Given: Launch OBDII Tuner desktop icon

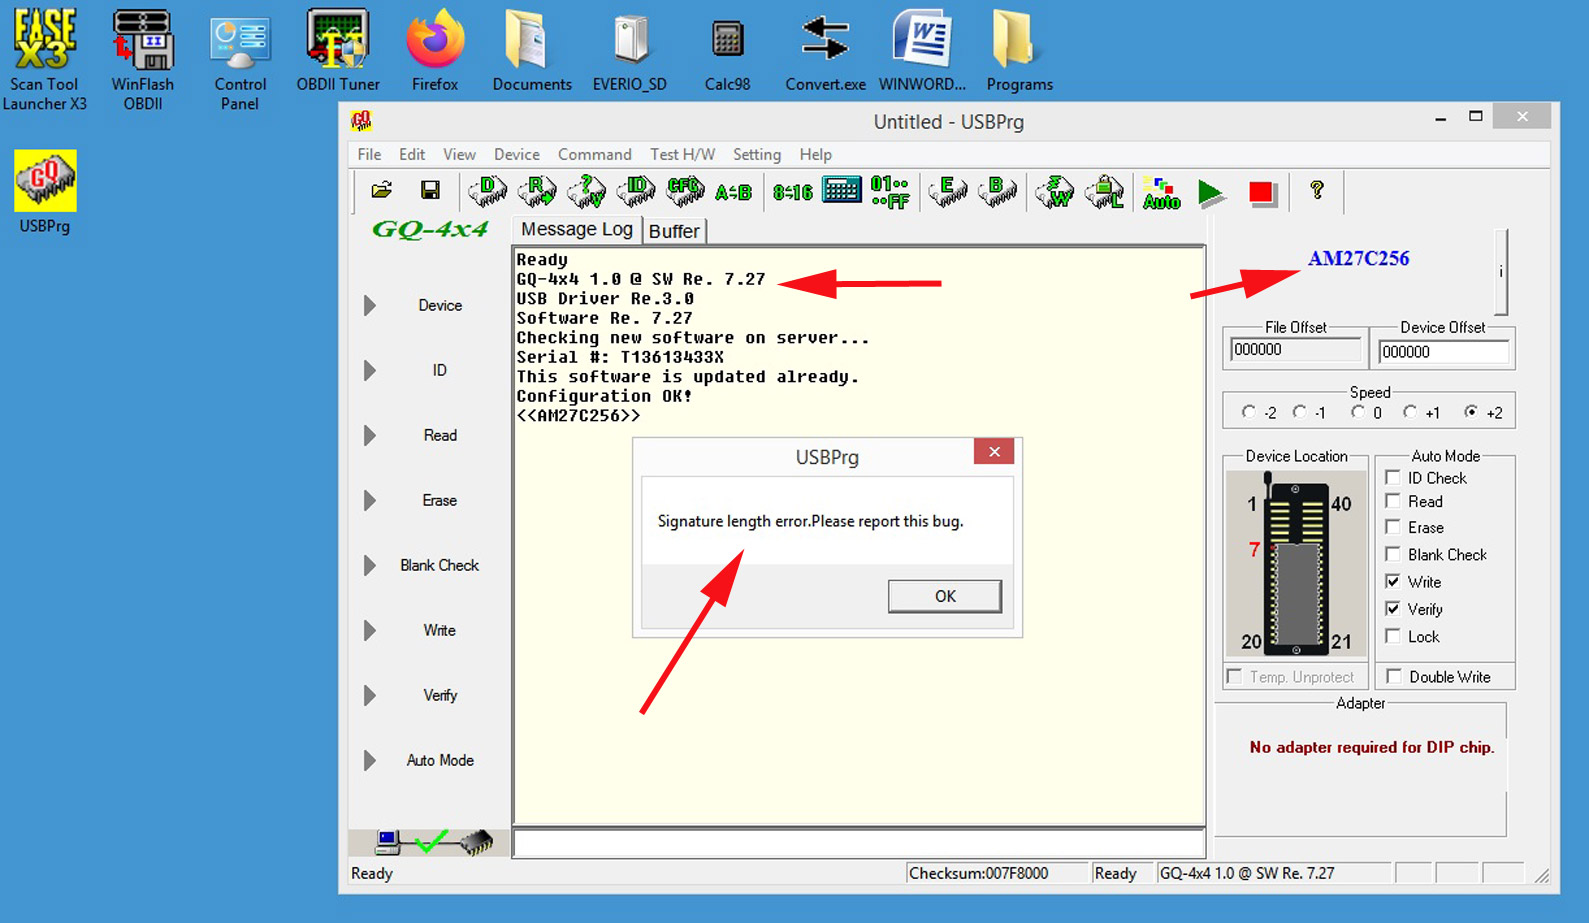Looking at the screenshot, I should coord(338,52).
